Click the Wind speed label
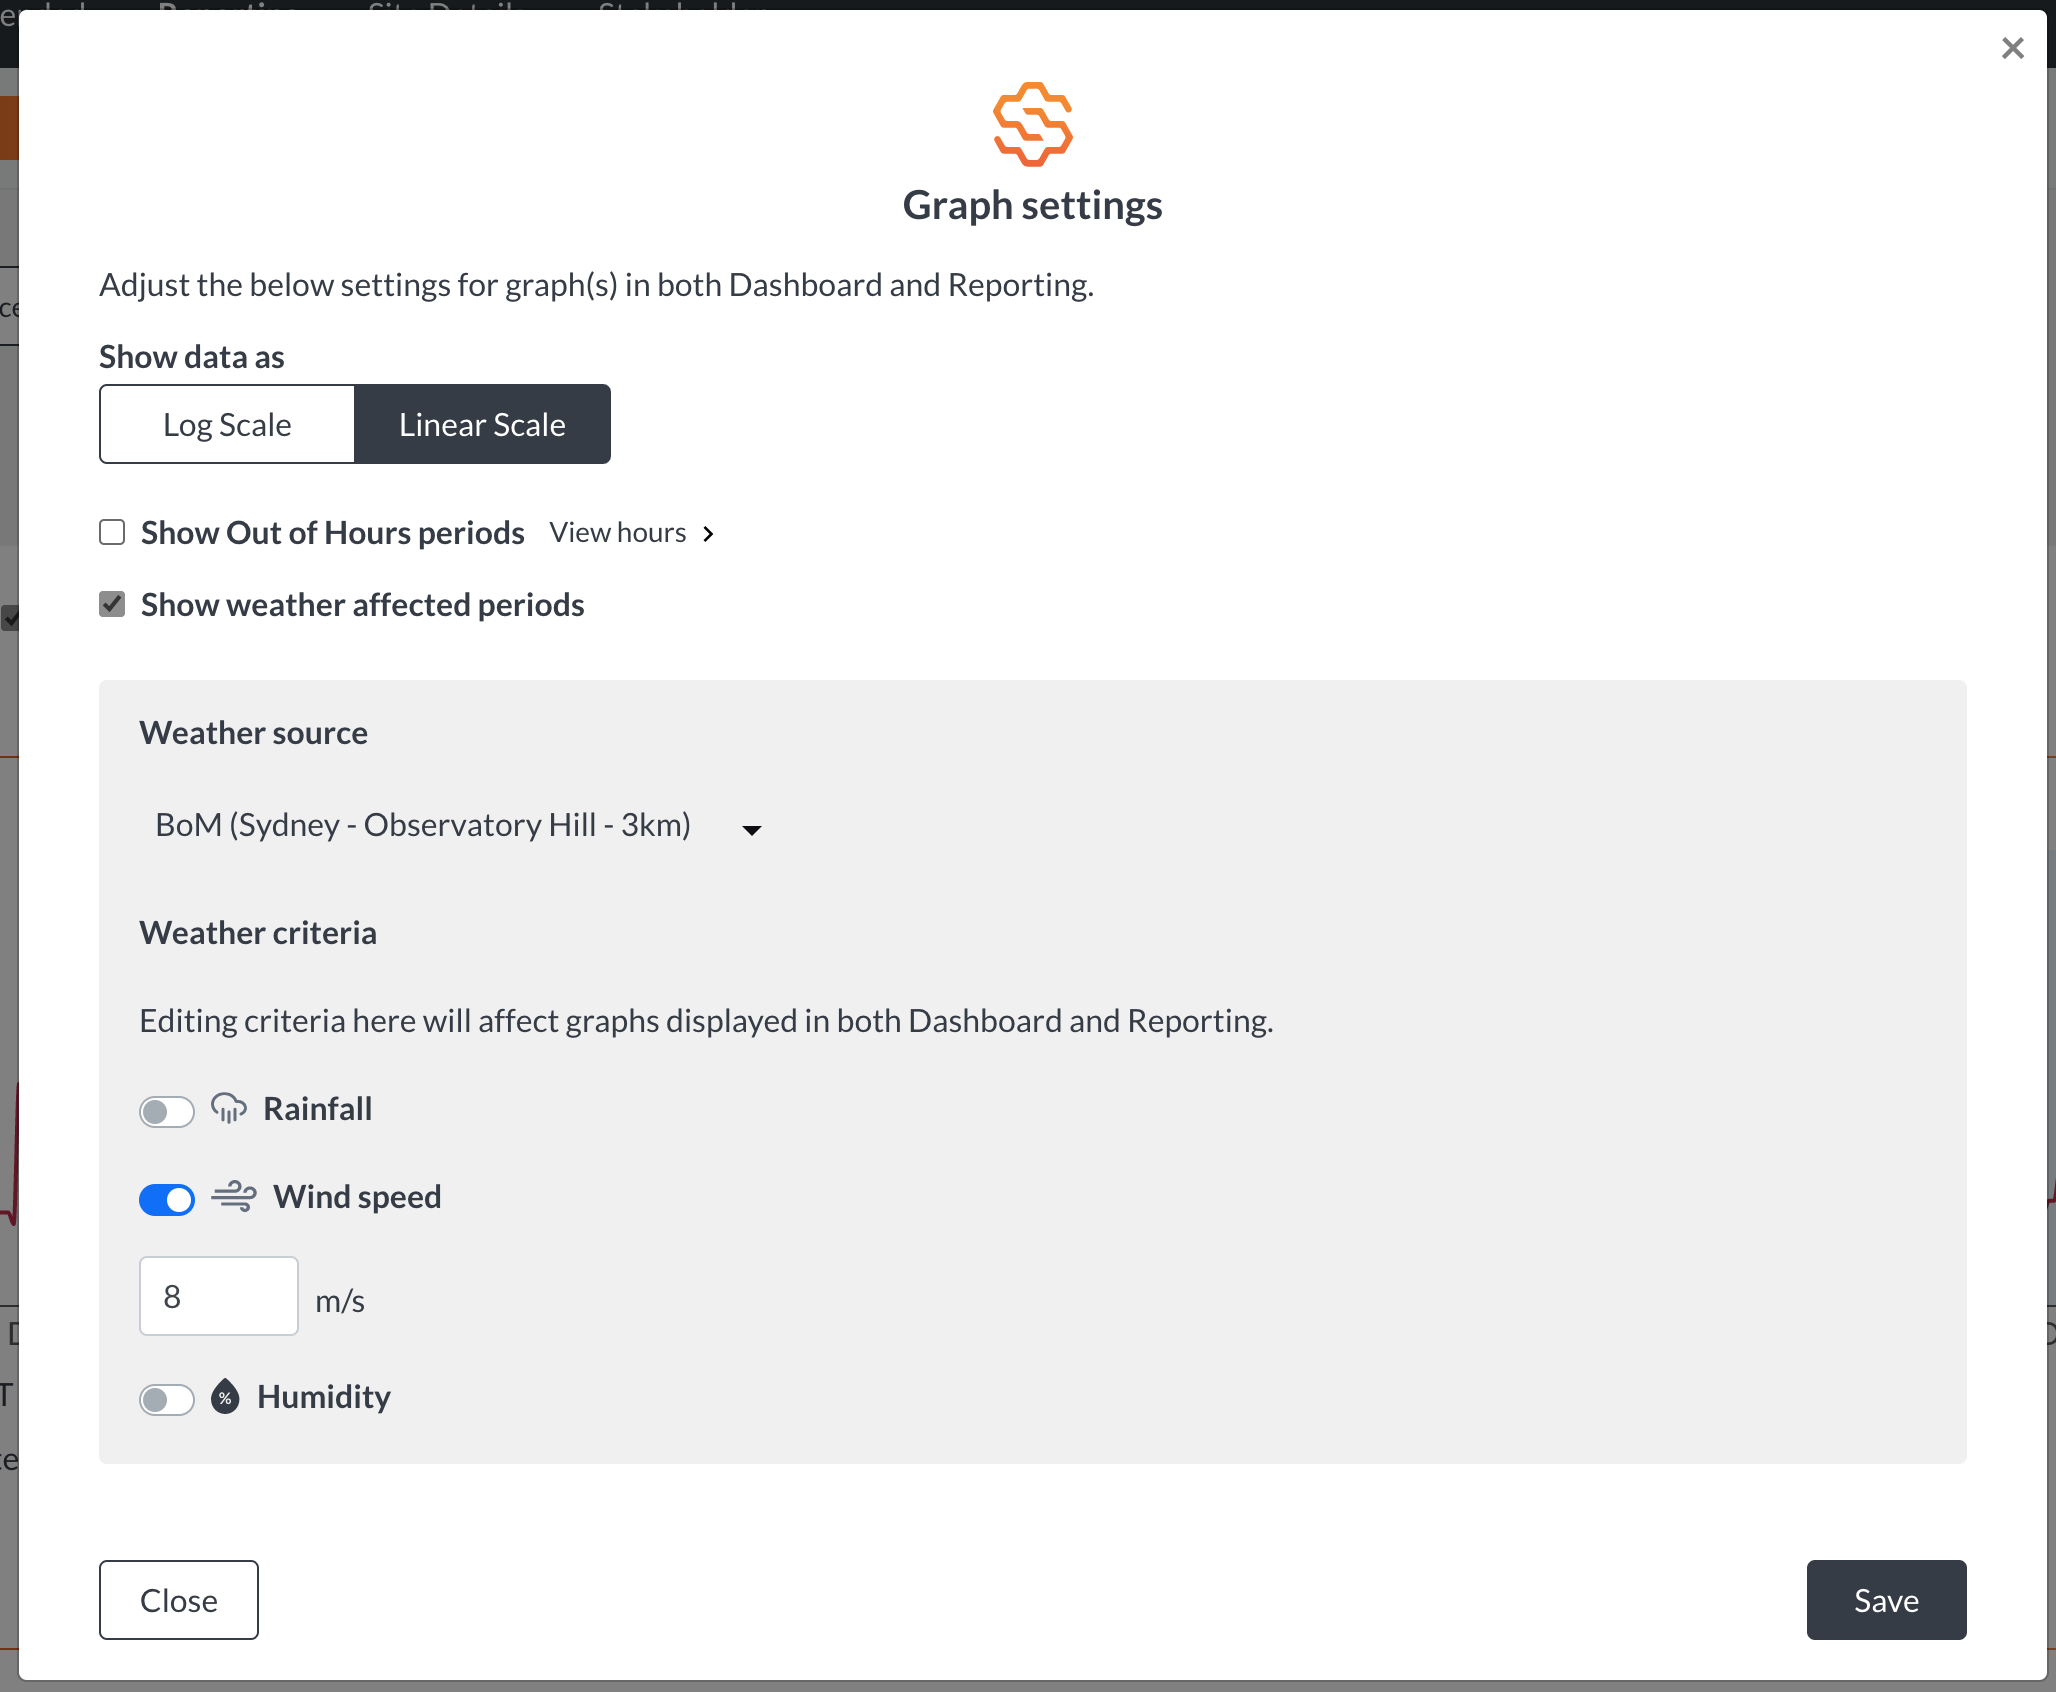2056x1692 pixels. coord(357,1197)
